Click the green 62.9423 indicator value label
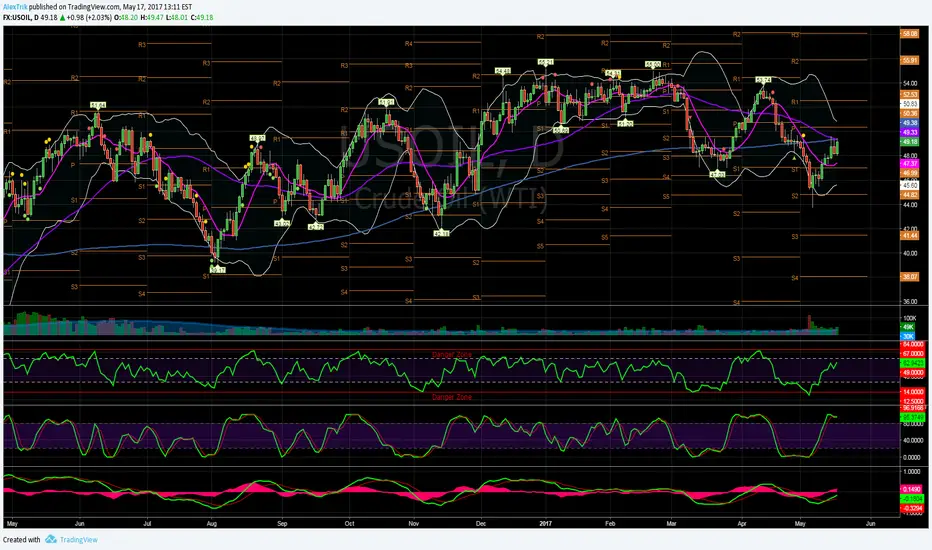 point(913,363)
